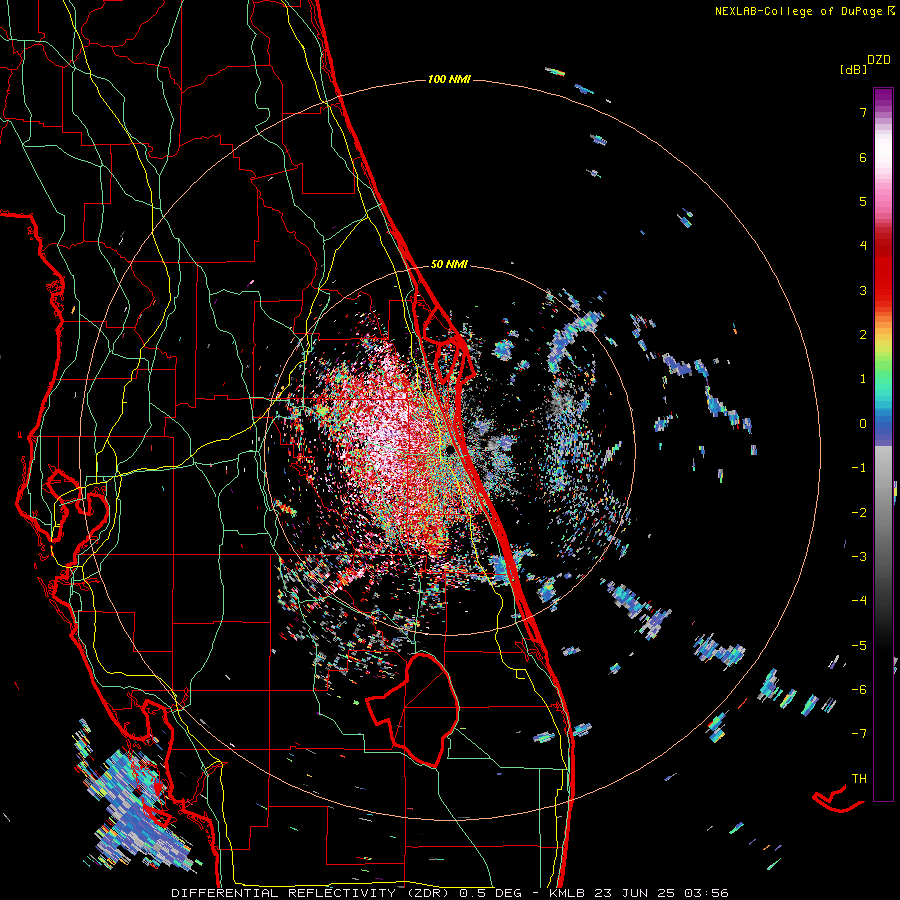Click the -6 value on the color scale
This screenshot has height=900, width=900.
pyautogui.click(x=859, y=690)
